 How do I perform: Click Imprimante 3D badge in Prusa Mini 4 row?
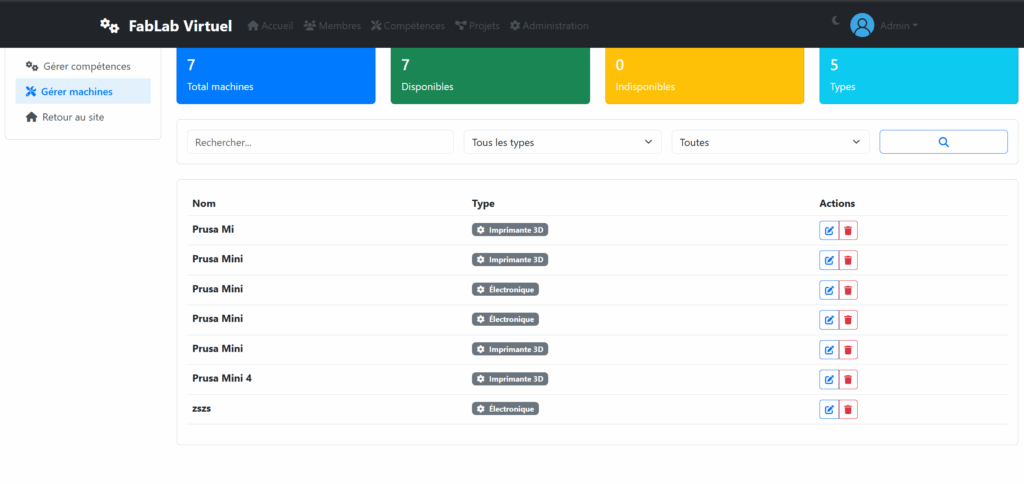510,379
